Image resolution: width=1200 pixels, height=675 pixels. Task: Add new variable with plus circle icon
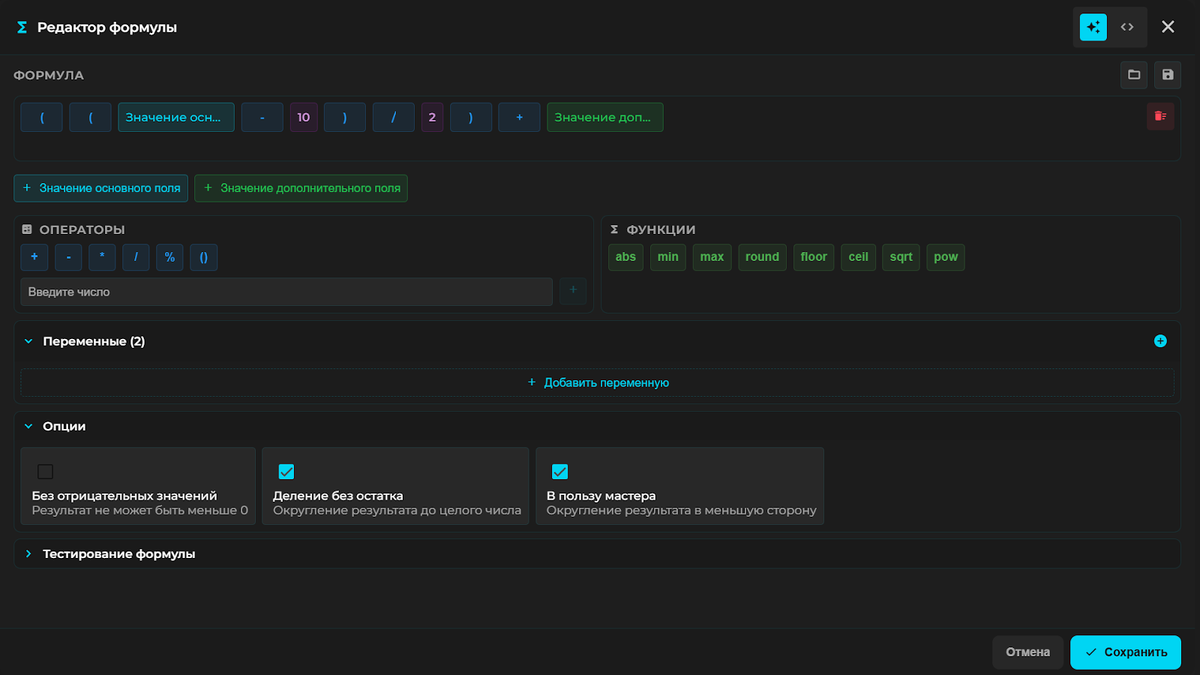click(1161, 341)
